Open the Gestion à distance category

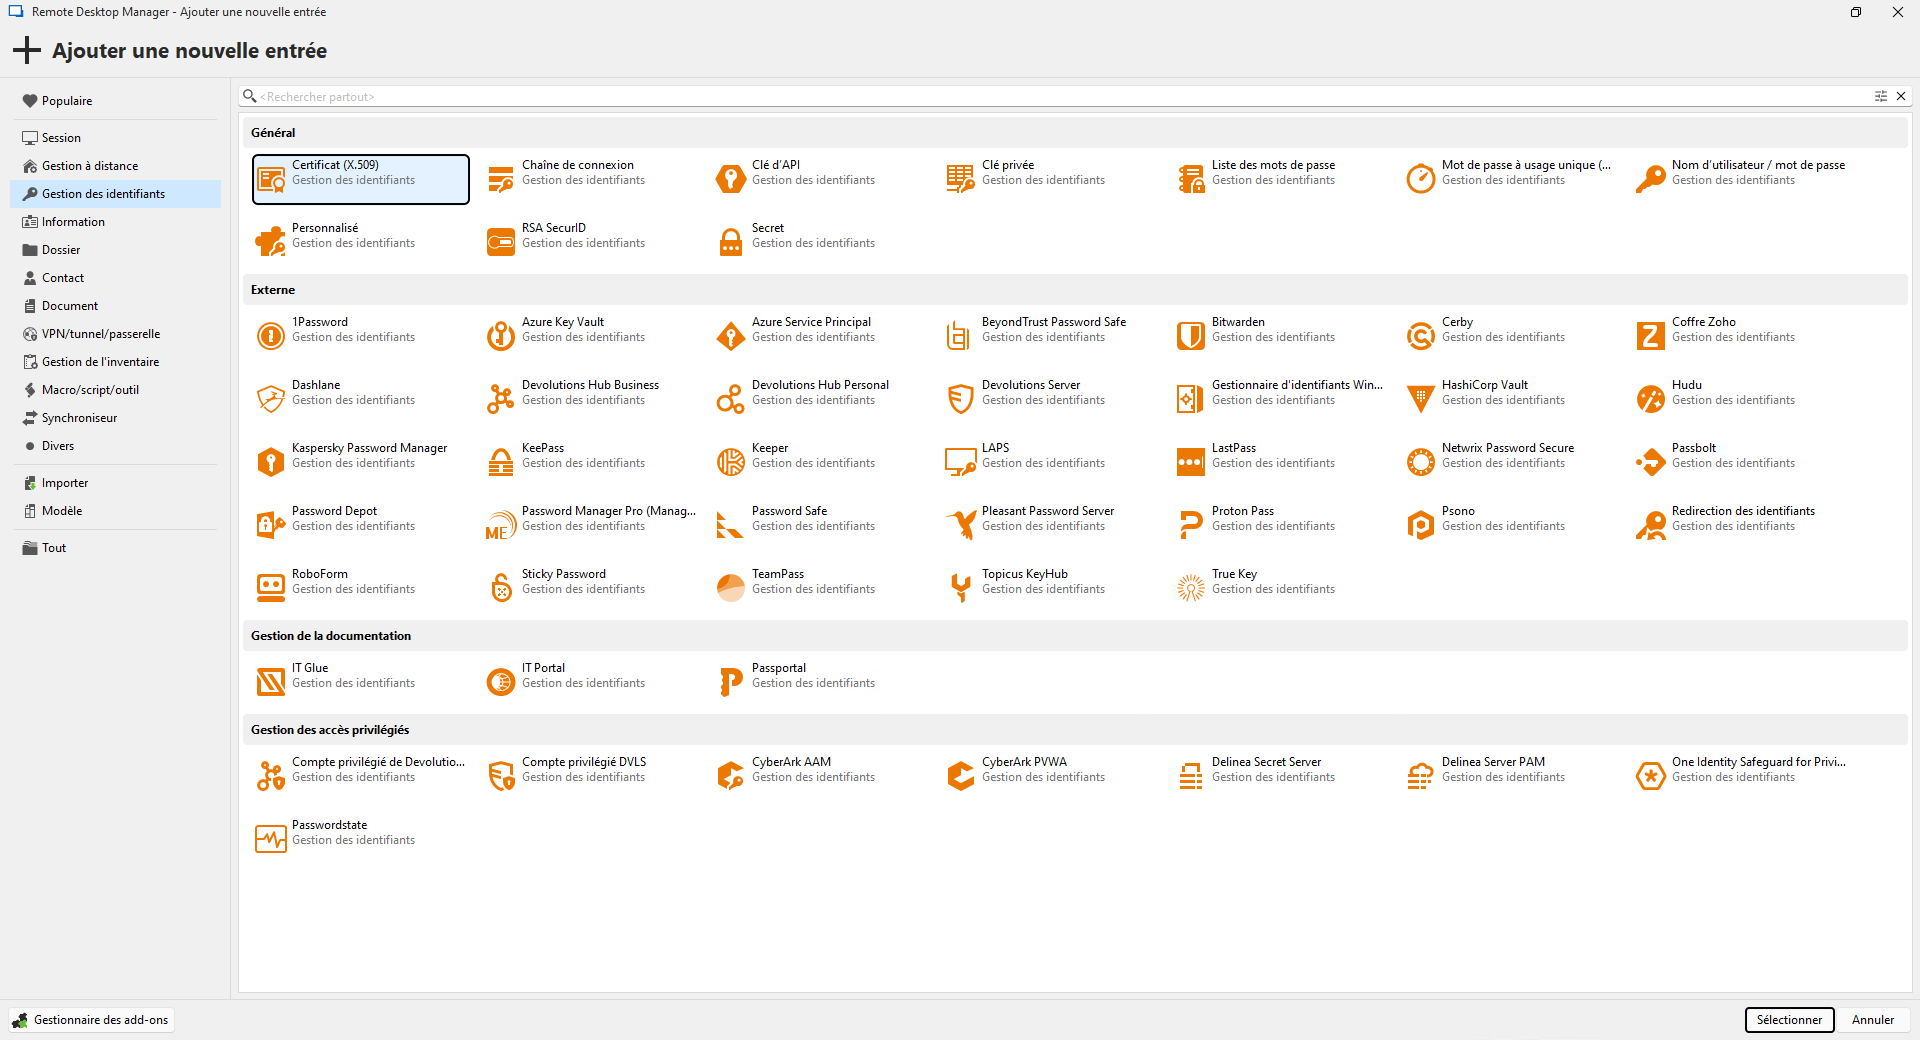(x=116, y=166)
